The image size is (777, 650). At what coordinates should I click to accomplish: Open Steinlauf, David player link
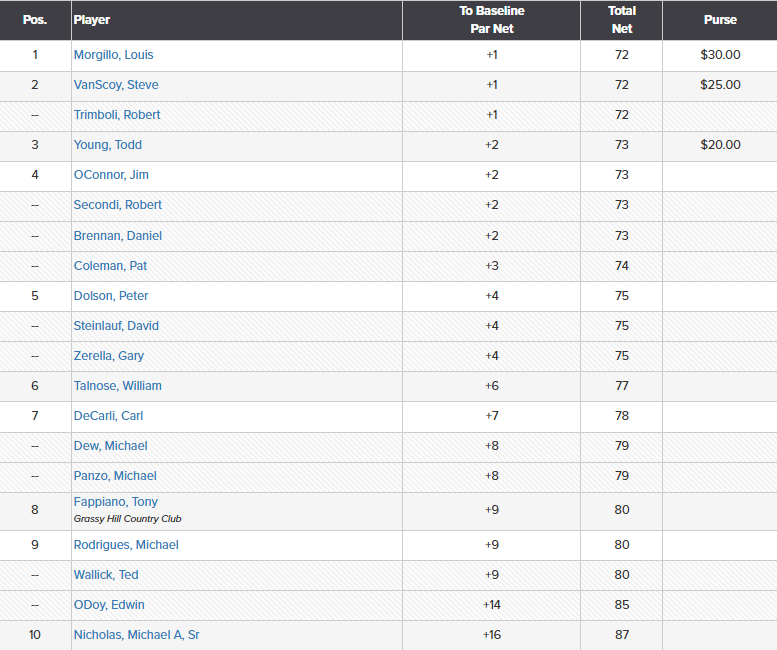point(116,326)
